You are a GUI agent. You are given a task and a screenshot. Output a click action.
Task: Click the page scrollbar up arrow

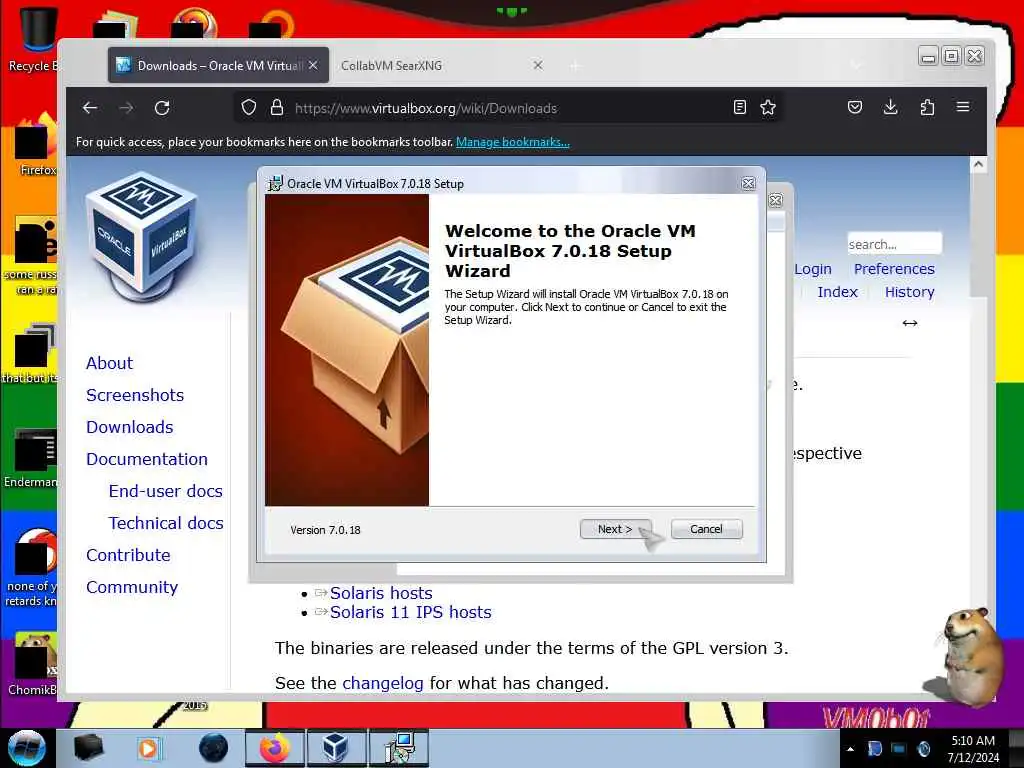[978, 165]
